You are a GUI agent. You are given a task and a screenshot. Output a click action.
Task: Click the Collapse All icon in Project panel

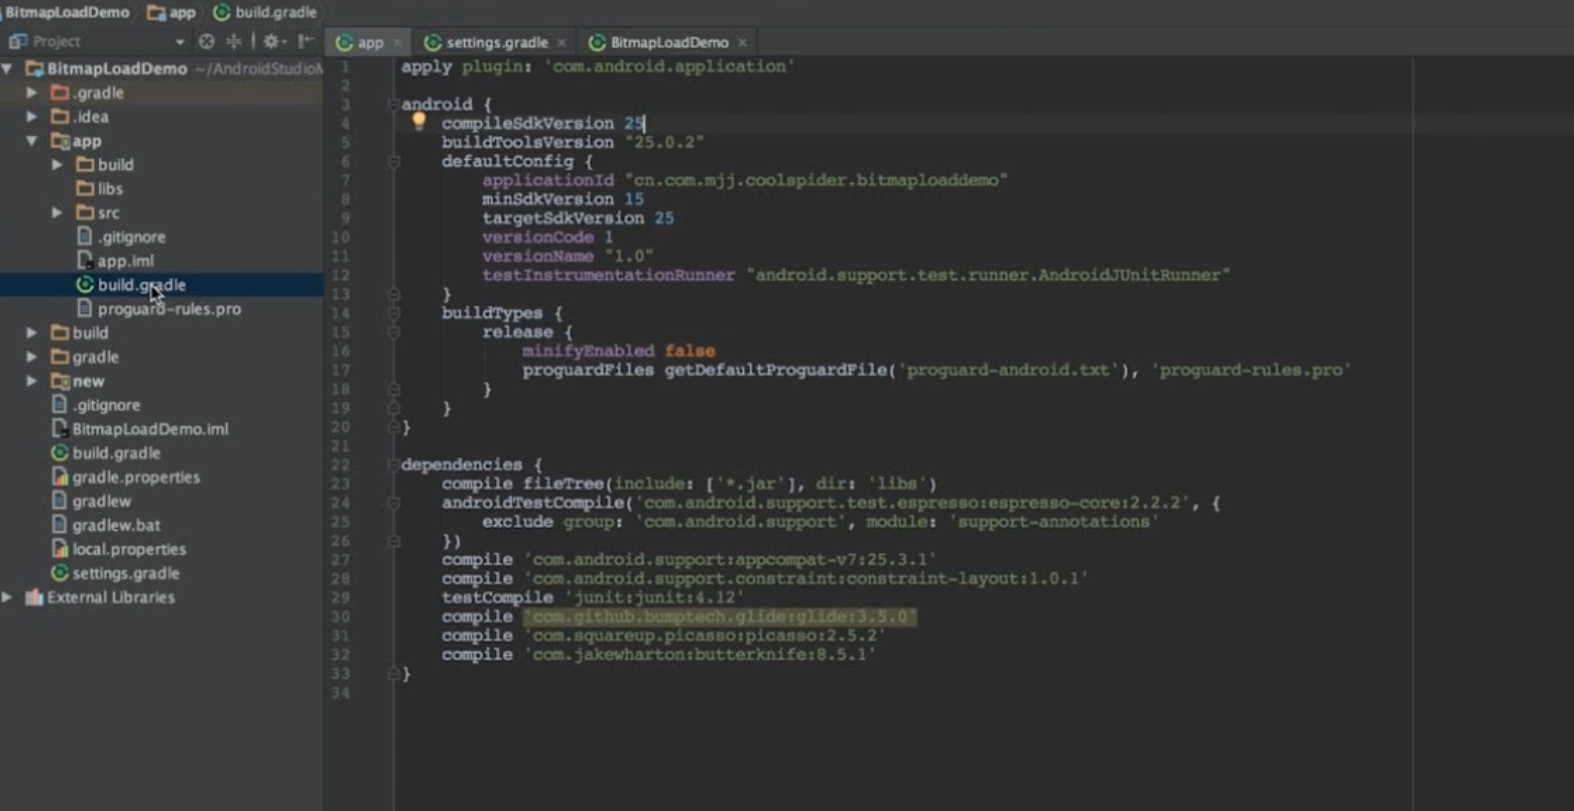[x=234, y=41]
